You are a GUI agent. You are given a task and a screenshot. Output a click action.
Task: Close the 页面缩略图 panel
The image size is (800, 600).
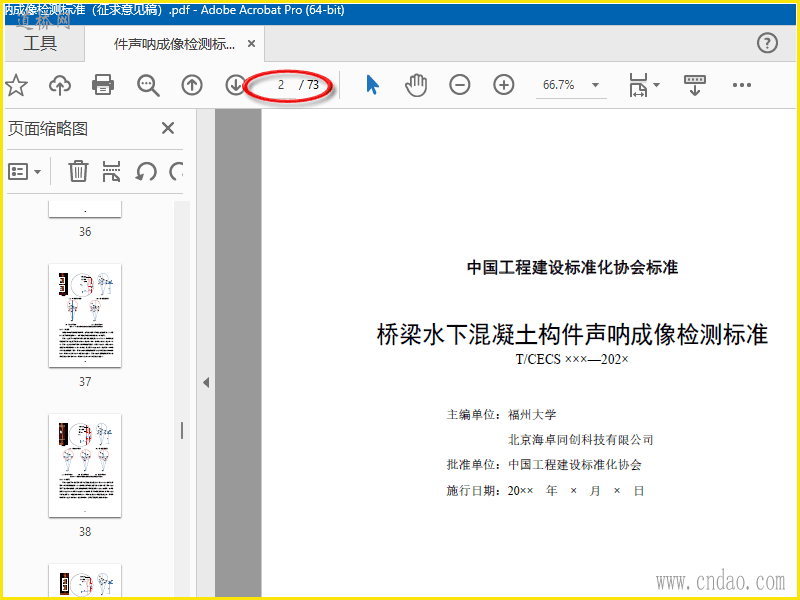click(168, 128)
